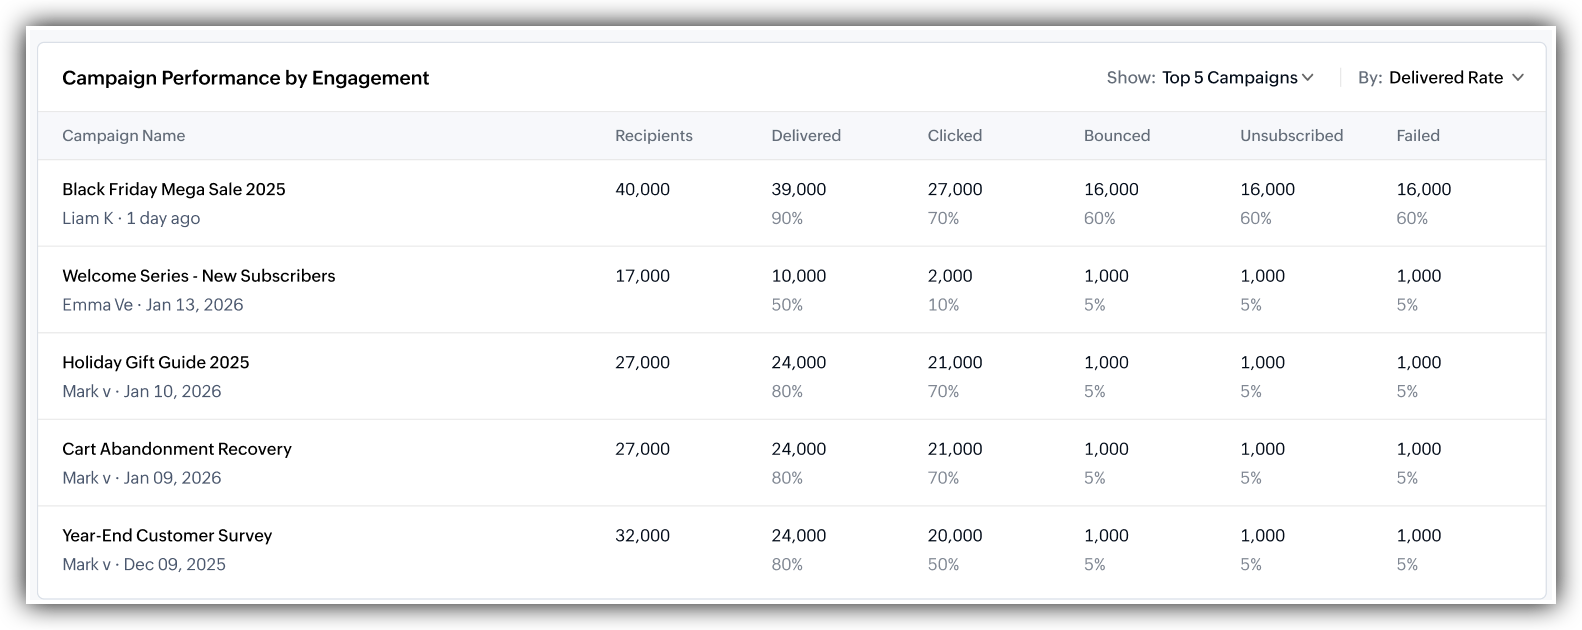Click Welcome Series recipients value 17,000
Viewport: 1582px width, 630px height.
[x=643, y=276]
